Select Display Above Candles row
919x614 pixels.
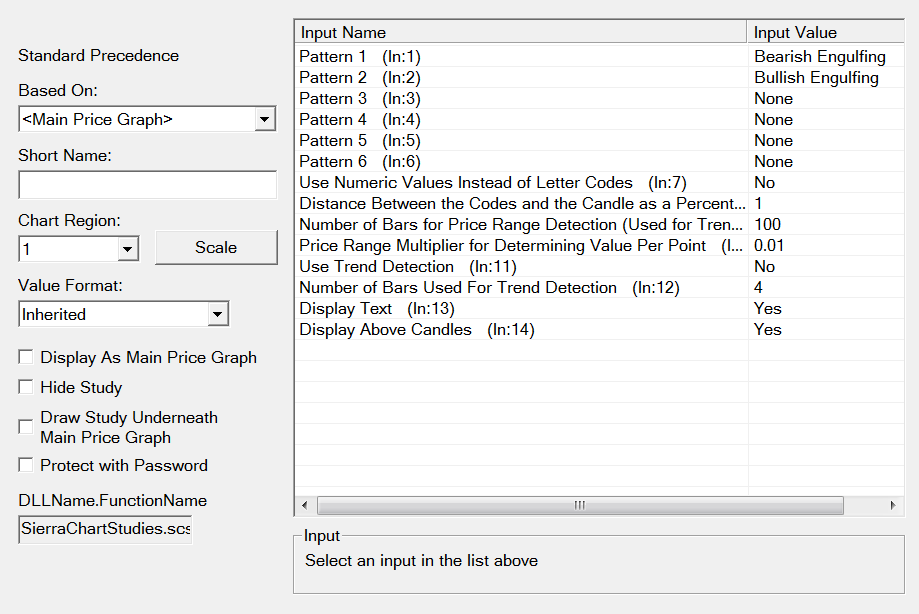pyautogui.click(x=520, y=330)
